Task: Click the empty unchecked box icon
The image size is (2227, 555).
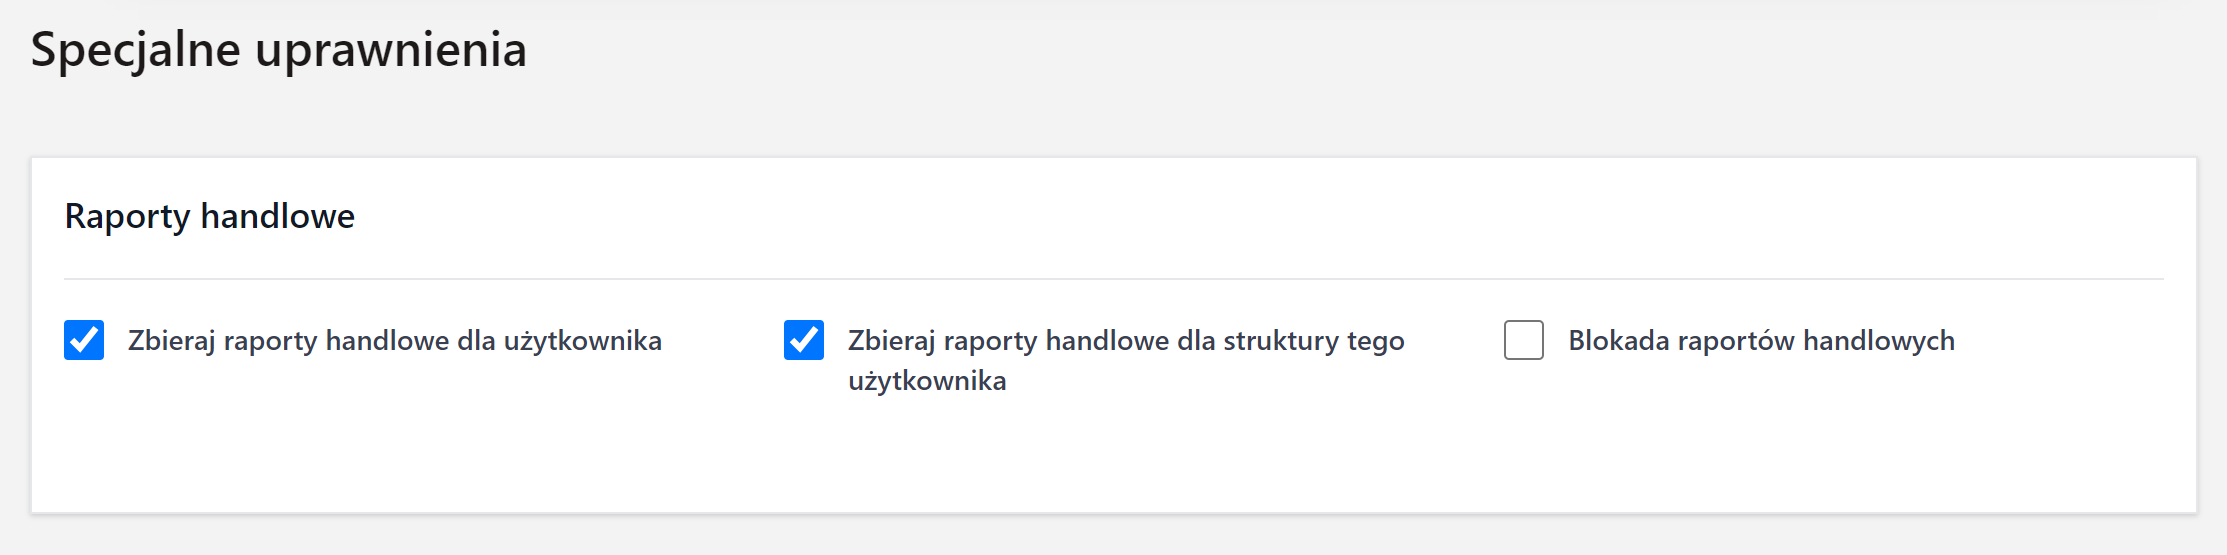Action: [x=1524, y=340]
